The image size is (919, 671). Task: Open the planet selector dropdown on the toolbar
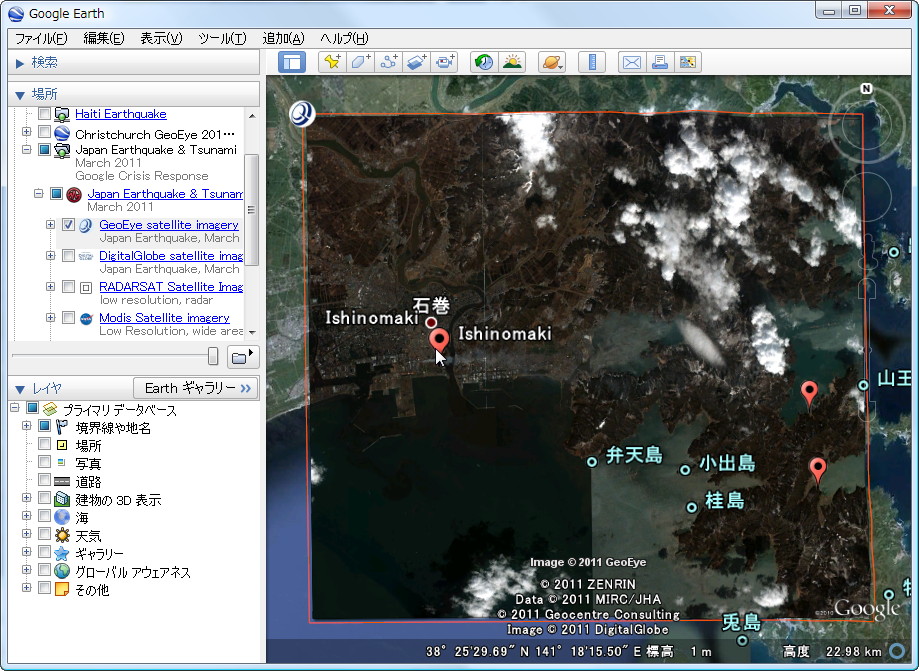click(x=550, y=62)
